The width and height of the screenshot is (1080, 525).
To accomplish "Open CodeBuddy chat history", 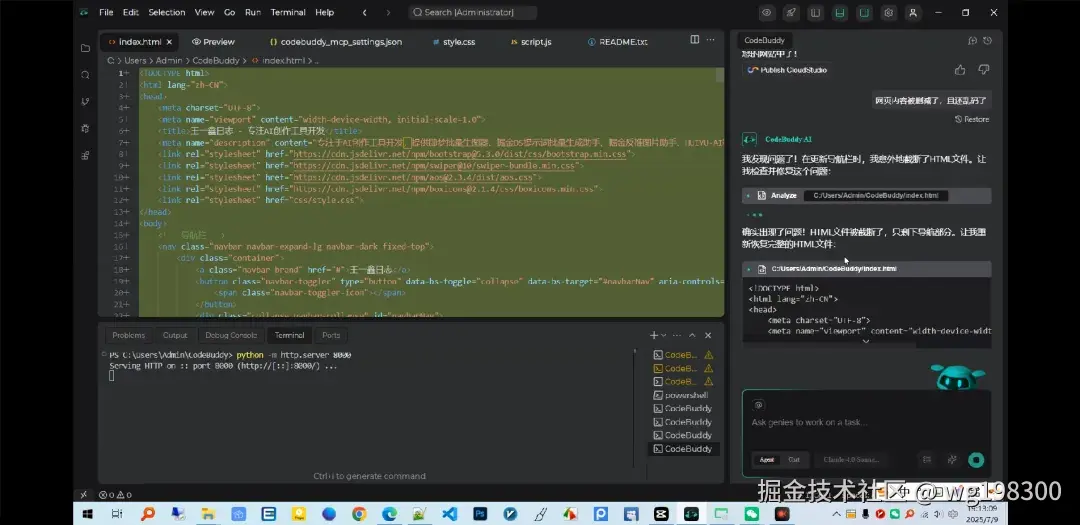I will coord(988,41).
